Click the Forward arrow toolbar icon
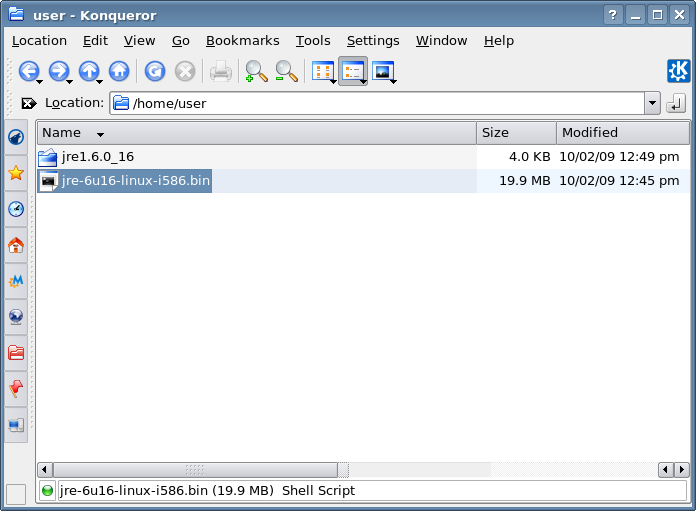Screen dimensions: 696x511 (x=59, y=71)
